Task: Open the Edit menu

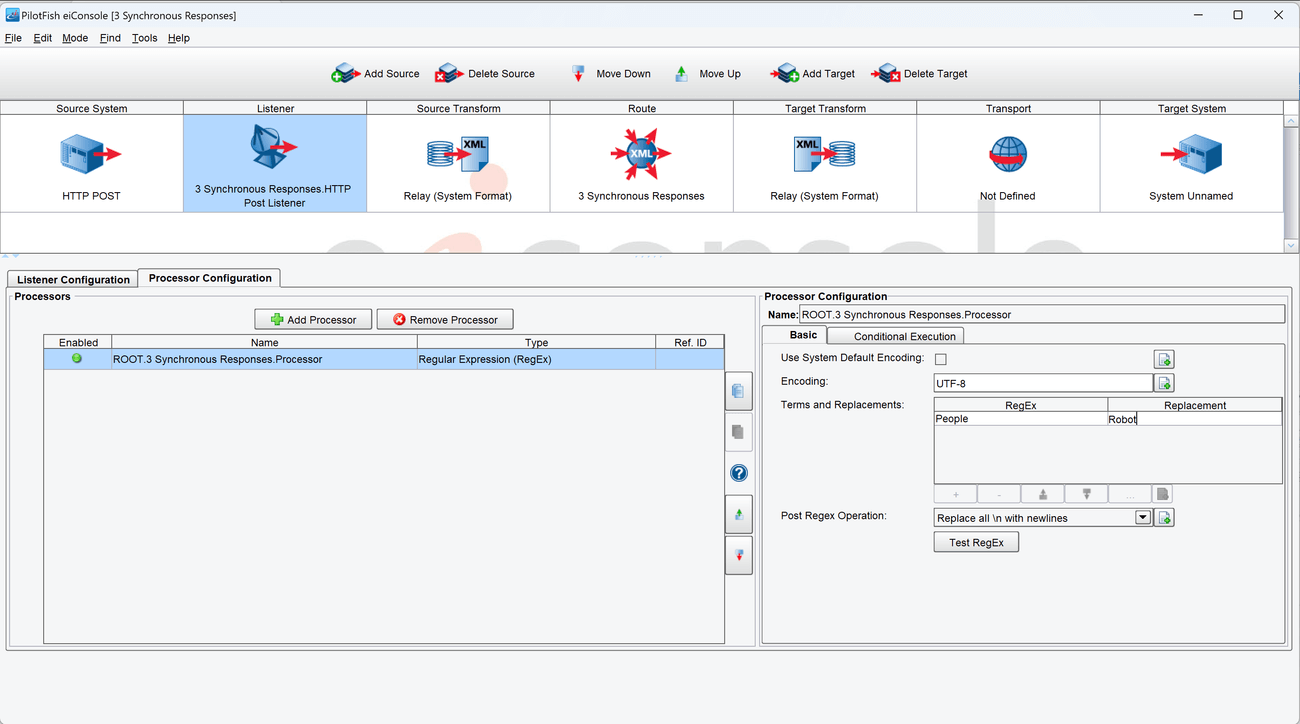Action: pos(42,38)
